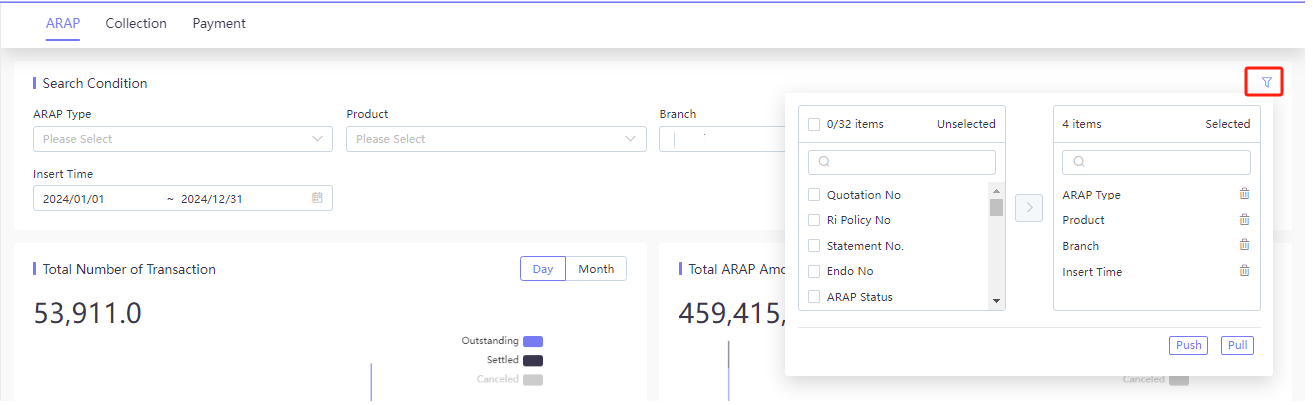Switch to the Collection tab

point(136,23)
